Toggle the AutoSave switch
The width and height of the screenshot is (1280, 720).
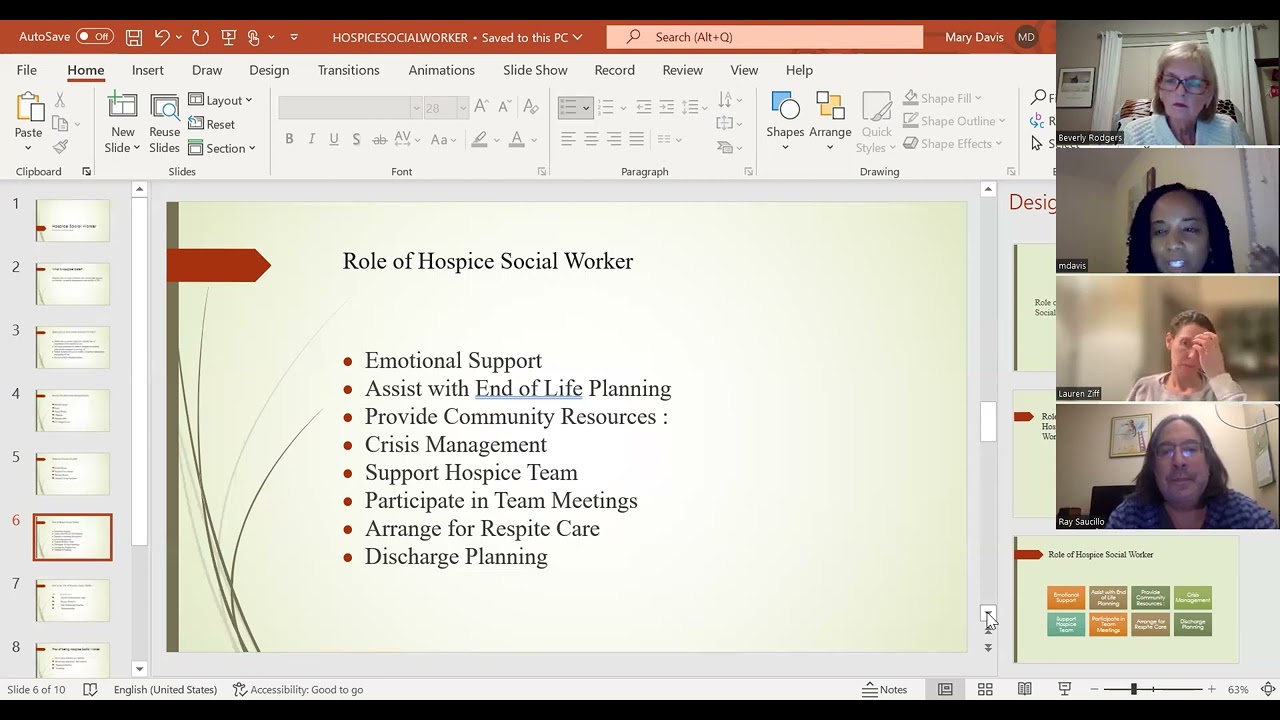95,37
